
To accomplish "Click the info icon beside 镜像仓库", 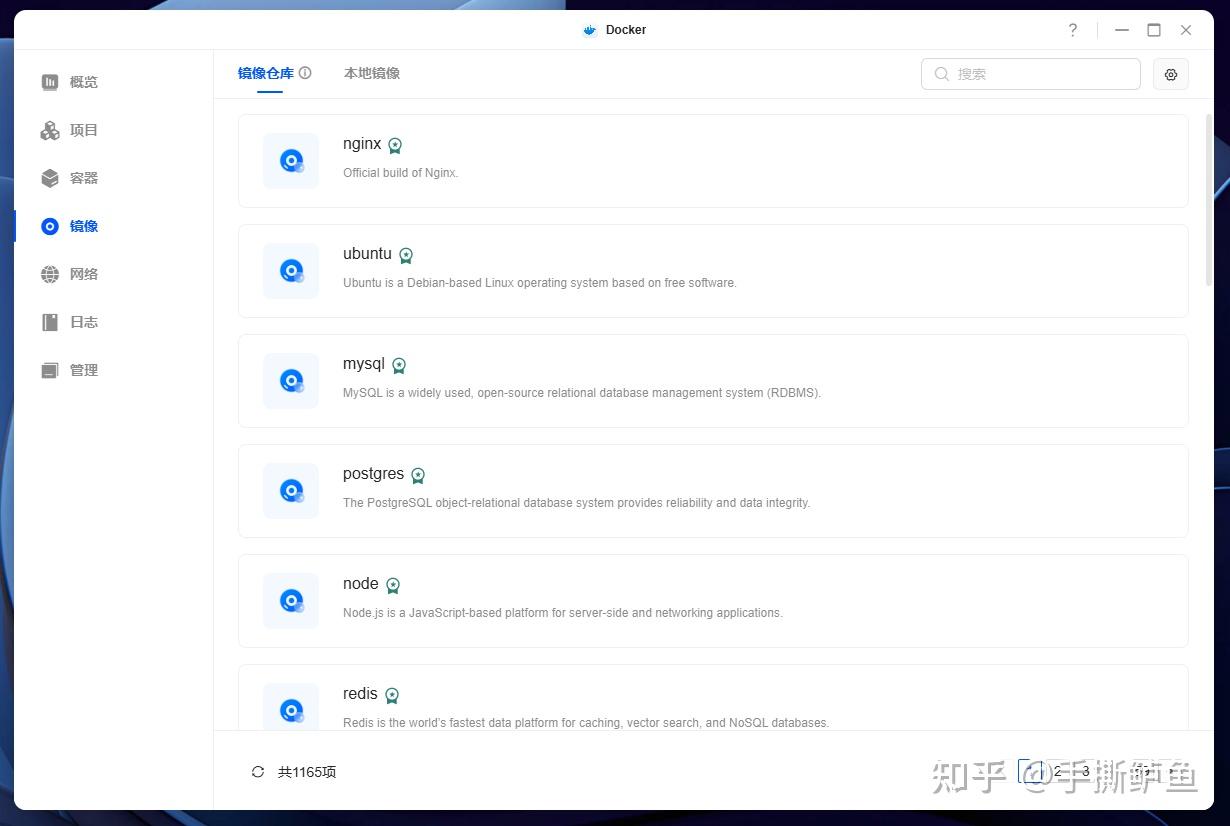I will [x=305, y=73].
